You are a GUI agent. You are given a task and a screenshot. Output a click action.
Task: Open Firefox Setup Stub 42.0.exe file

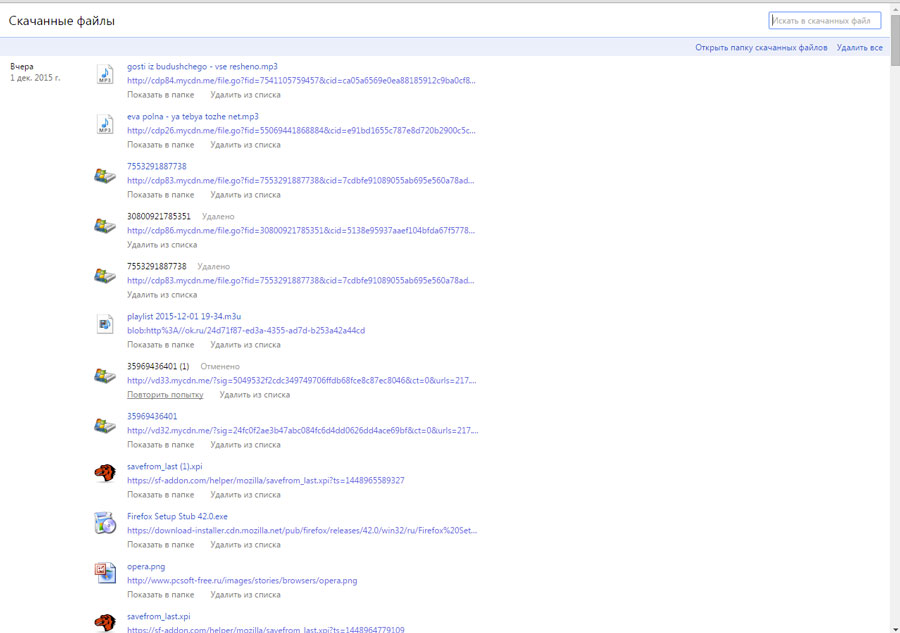pyautogui.click(x=177, y=516)
